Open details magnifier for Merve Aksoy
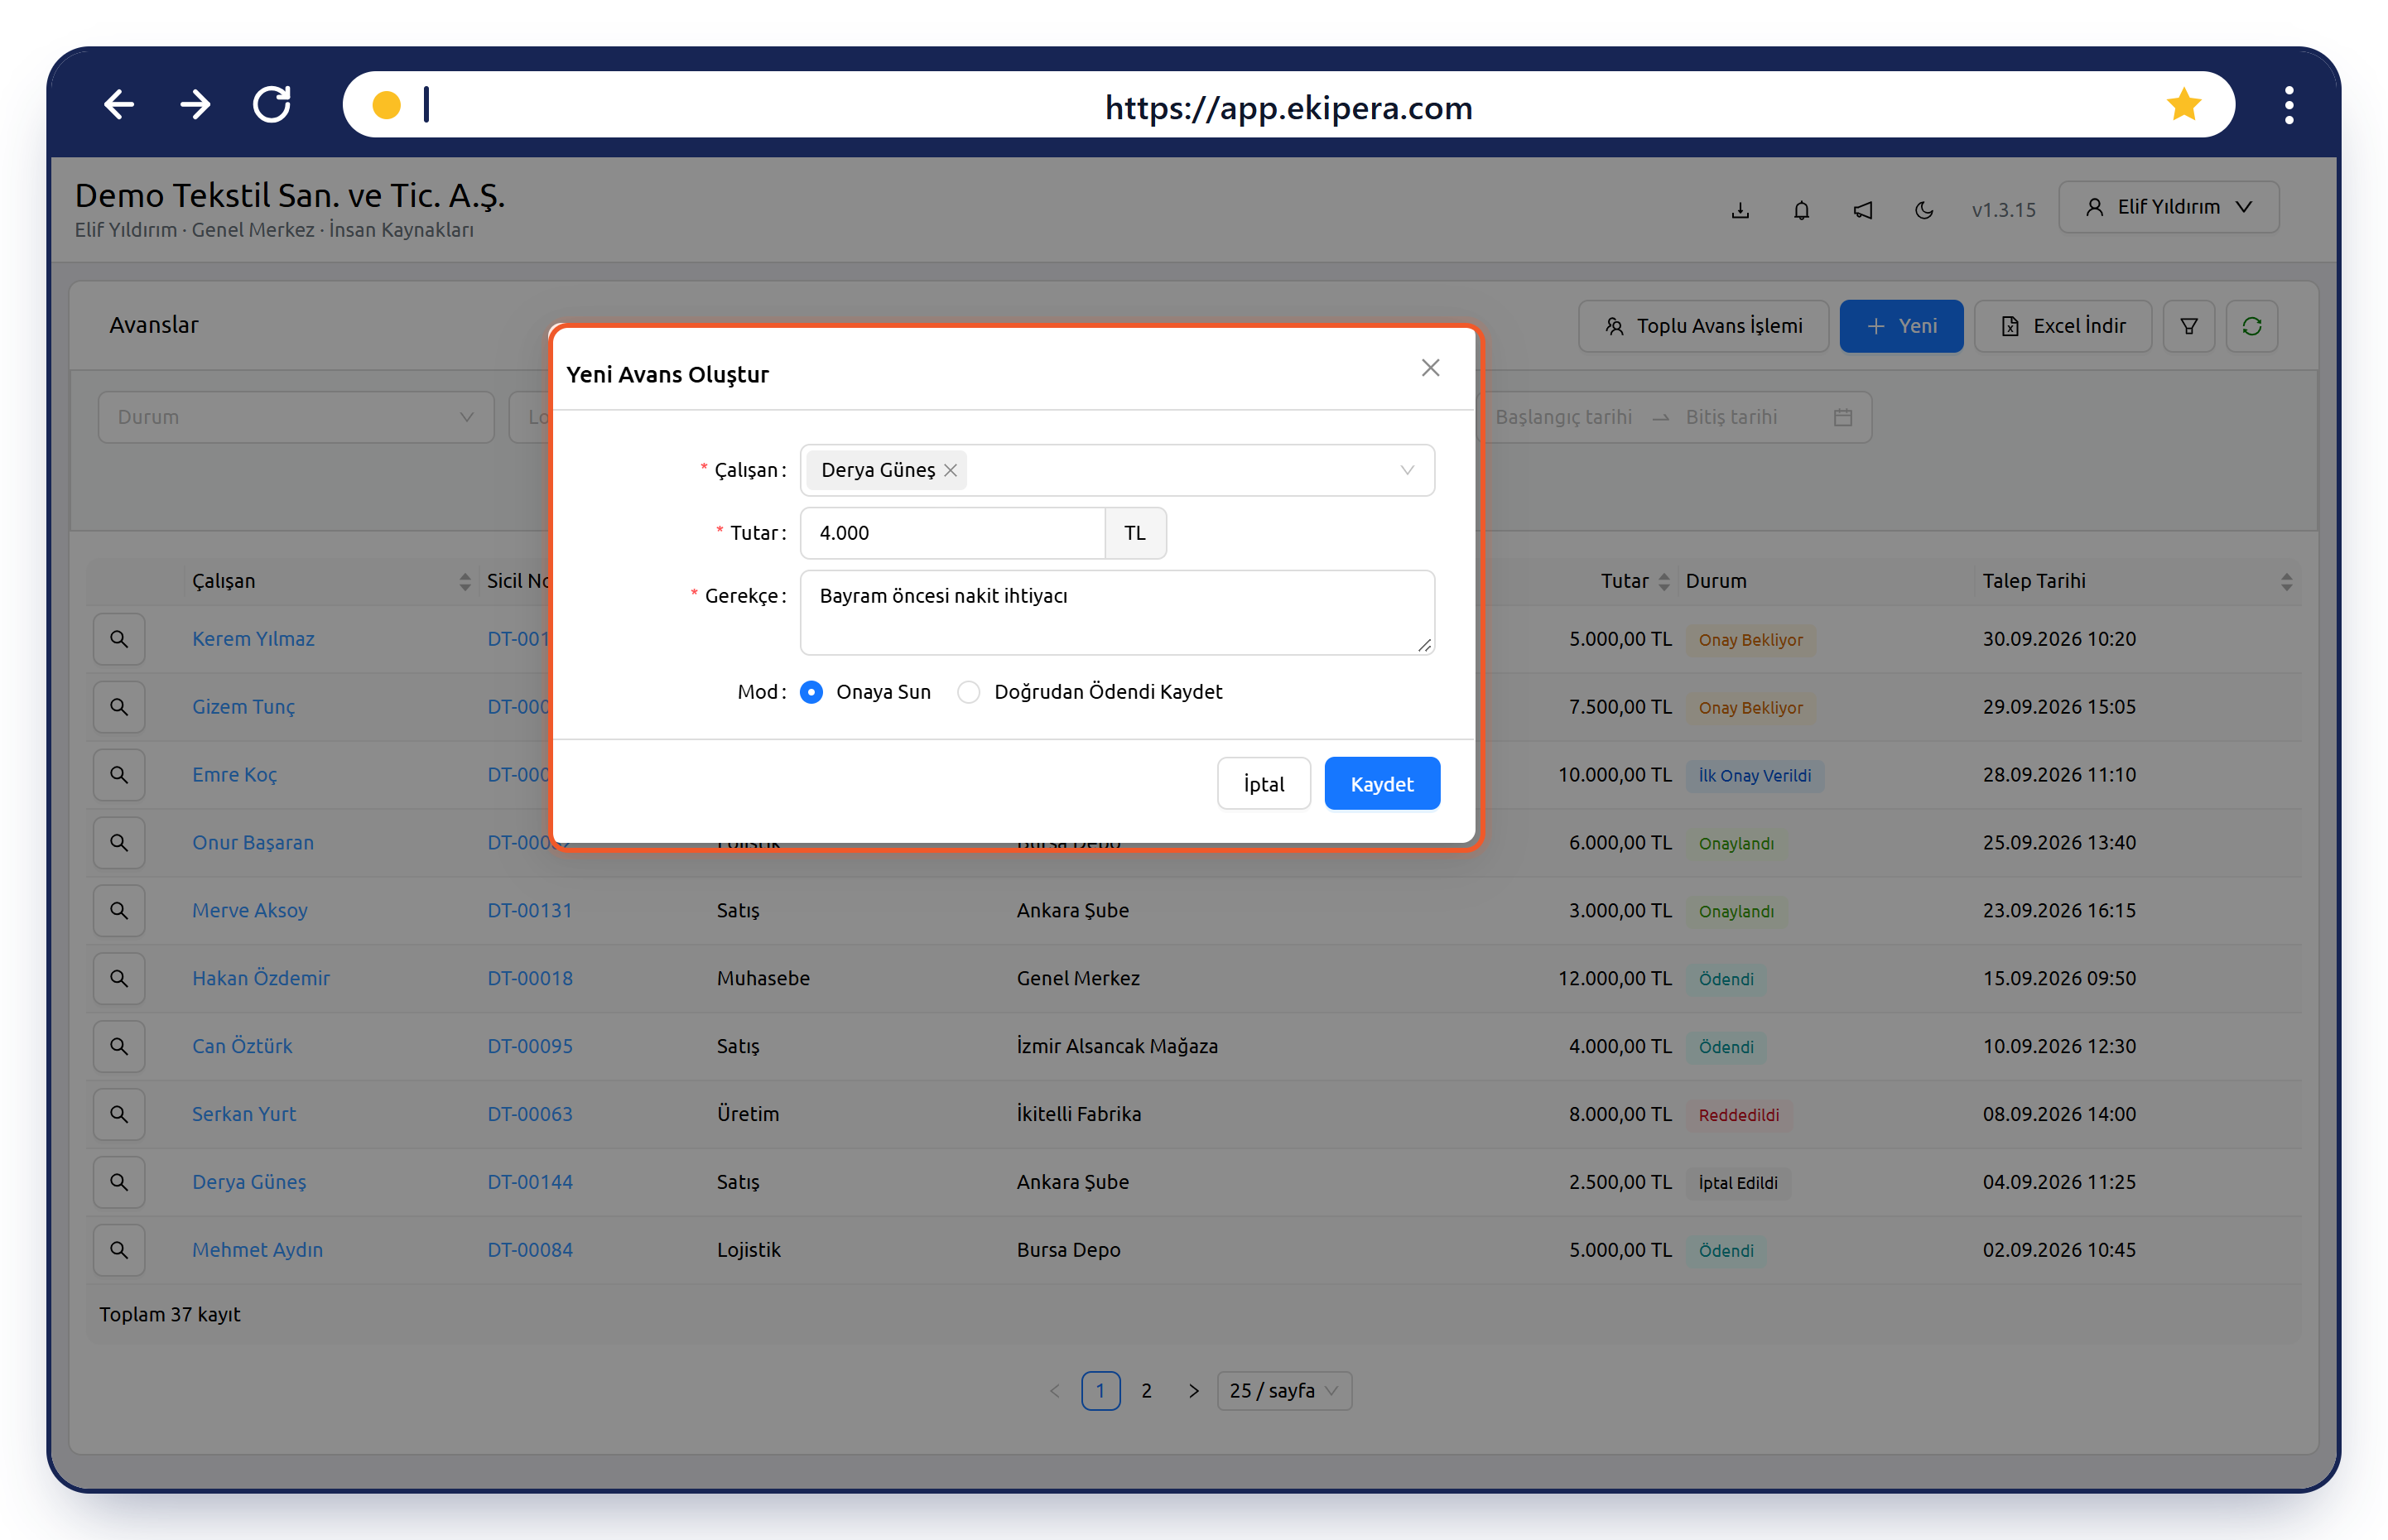2388x1540 pixels. click(x=119, y=911)
